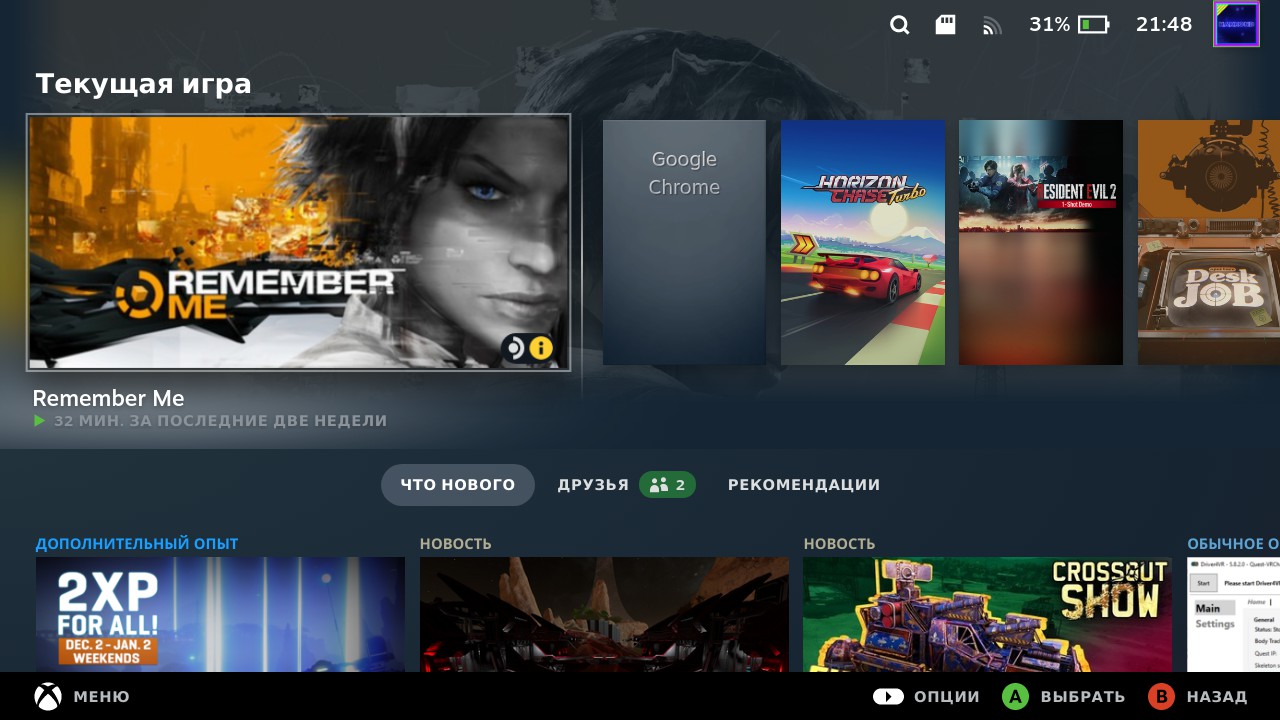1280x720 pixels.
Task: Click the ОПЦИИ label in the footer
Action: pyautogui.click(x=947, y=697)
